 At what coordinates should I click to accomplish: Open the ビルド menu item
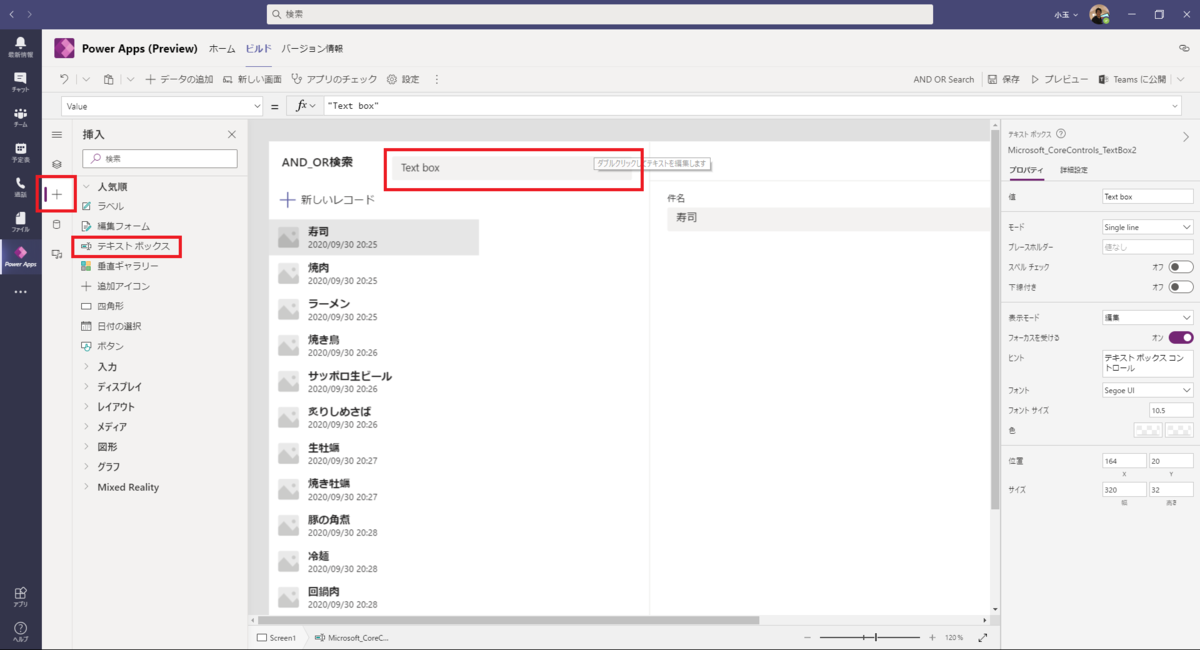258,47
